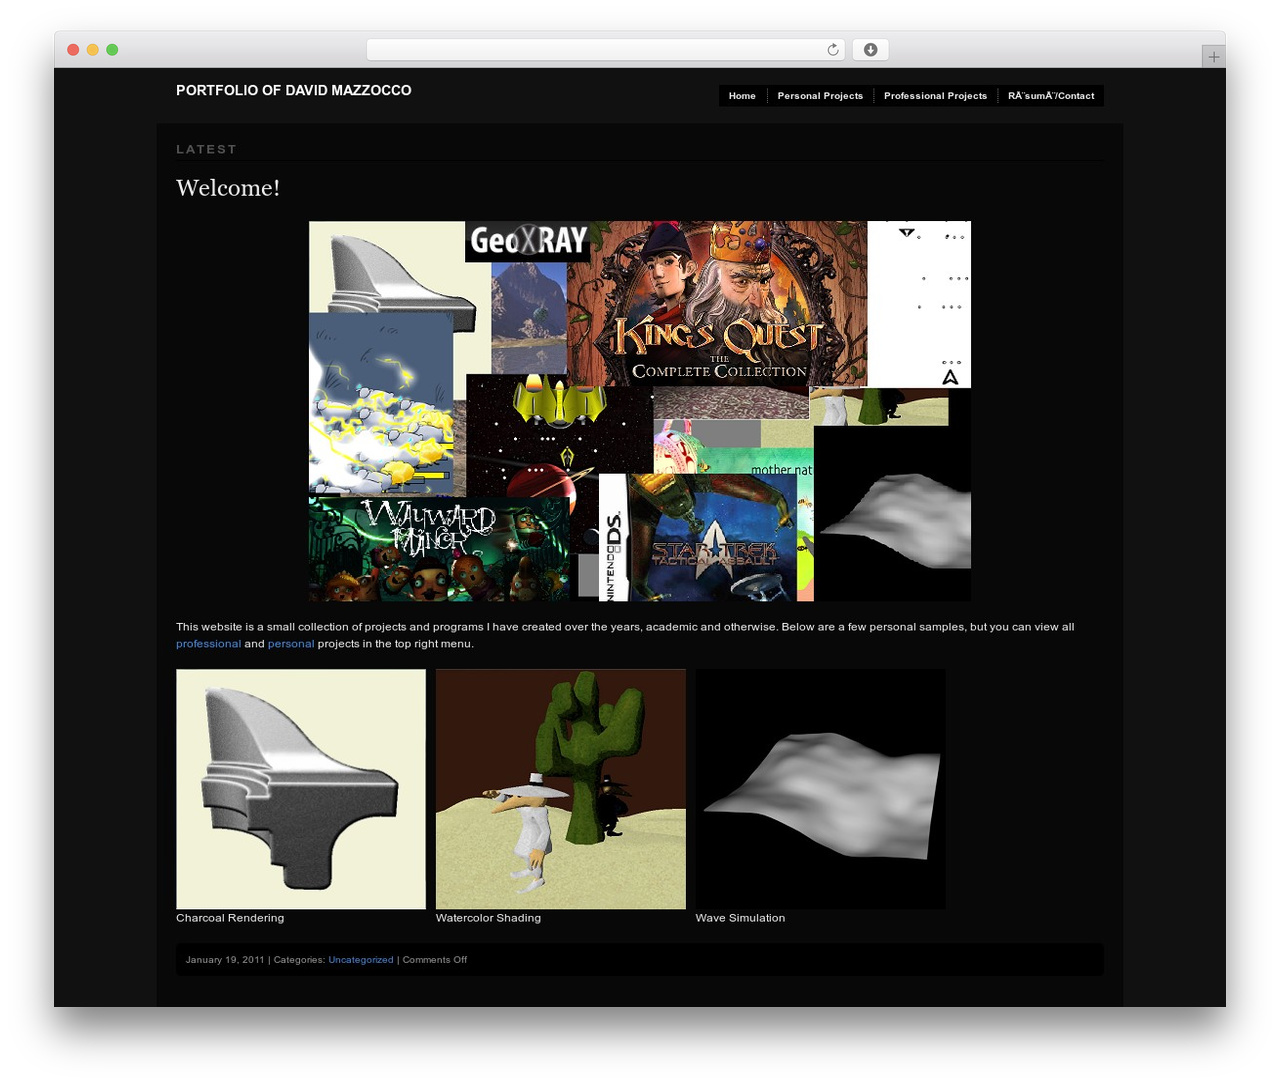Close the window with the red button
1280x1084 pixels.
click(73, 50)
